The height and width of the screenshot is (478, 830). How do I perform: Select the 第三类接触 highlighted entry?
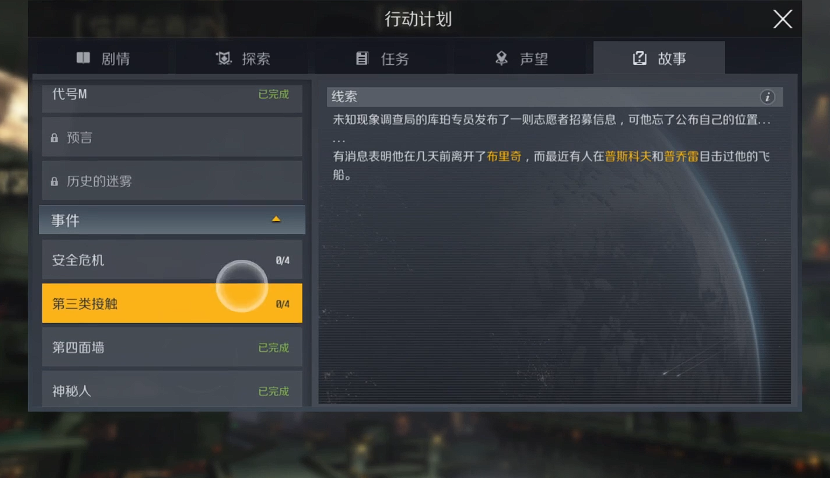pyautogui.click(x=172, y=303)
